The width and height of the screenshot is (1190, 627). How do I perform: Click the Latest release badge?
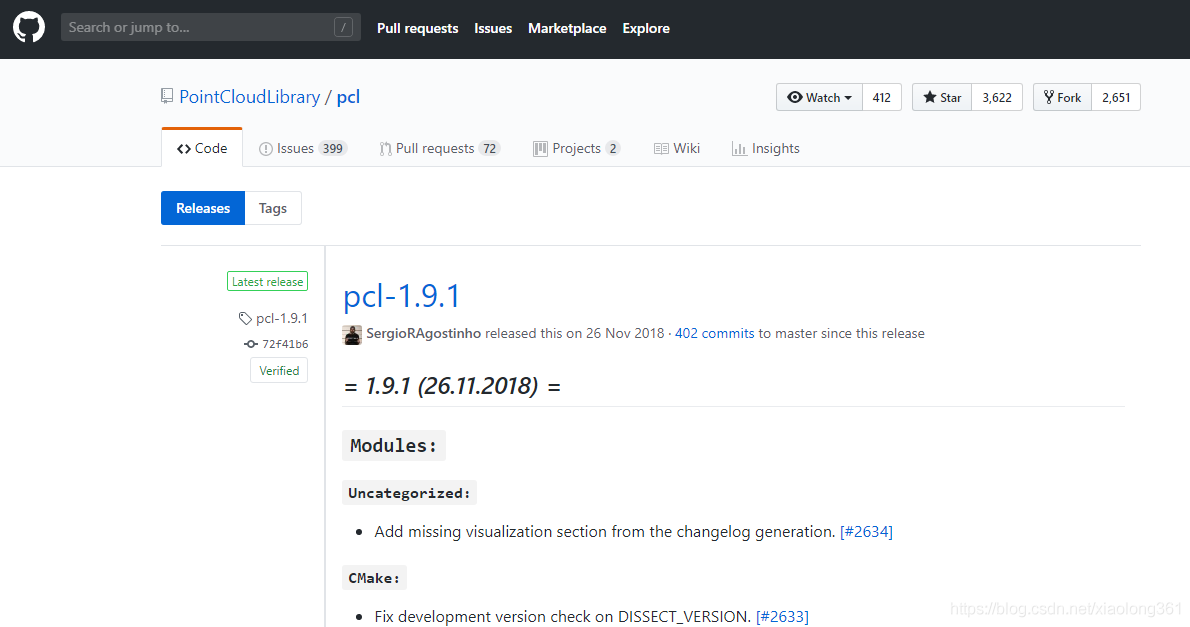(267, 282)
